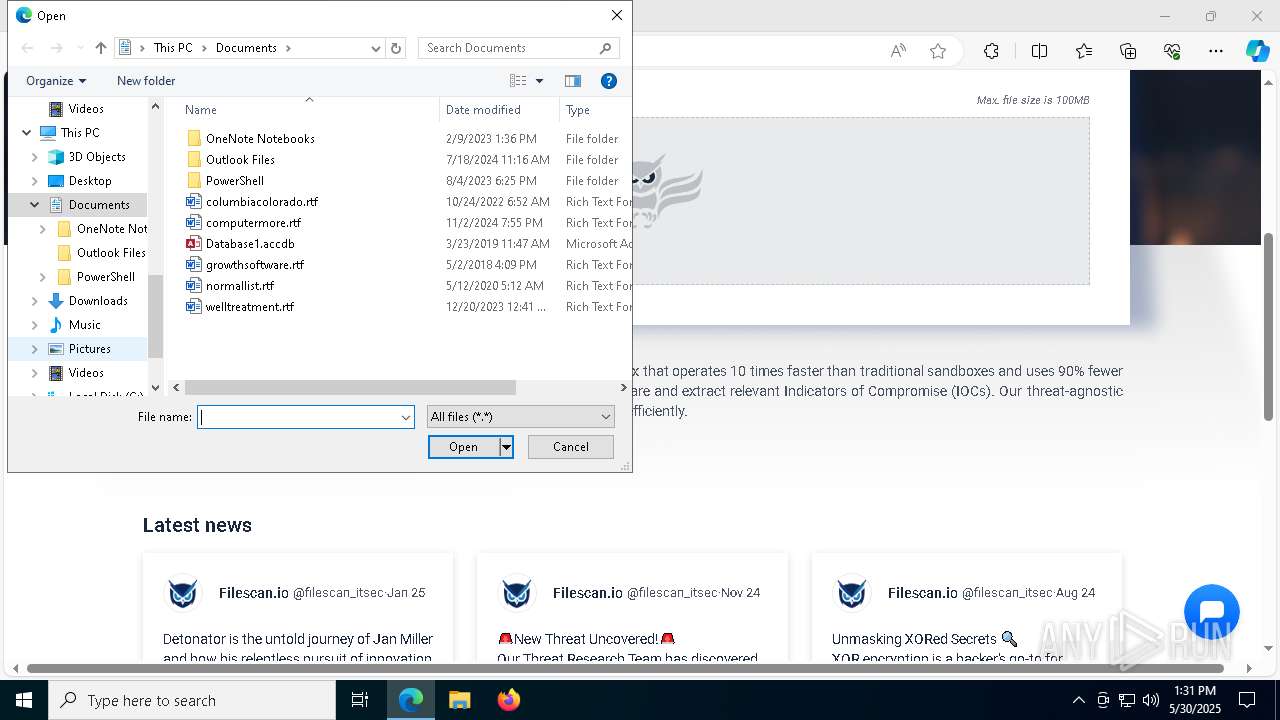Launch Copilot from Edge toolbar
The width and height of the screenshot is (1280, 720).
point(1257,51)
